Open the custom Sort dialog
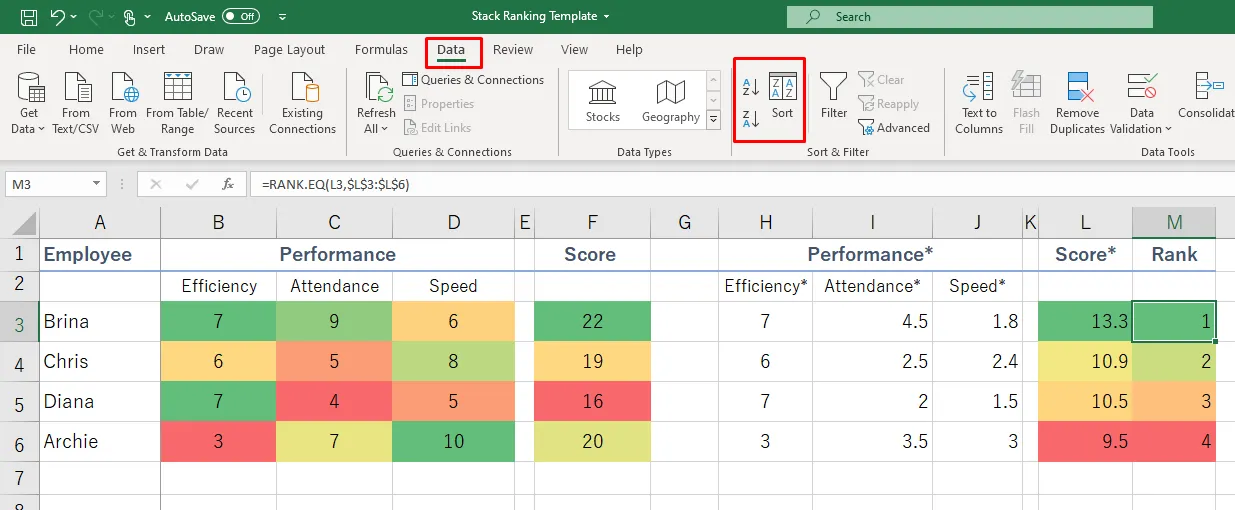Viewport: 1235px width, 510px height. (x=782, y=96)
